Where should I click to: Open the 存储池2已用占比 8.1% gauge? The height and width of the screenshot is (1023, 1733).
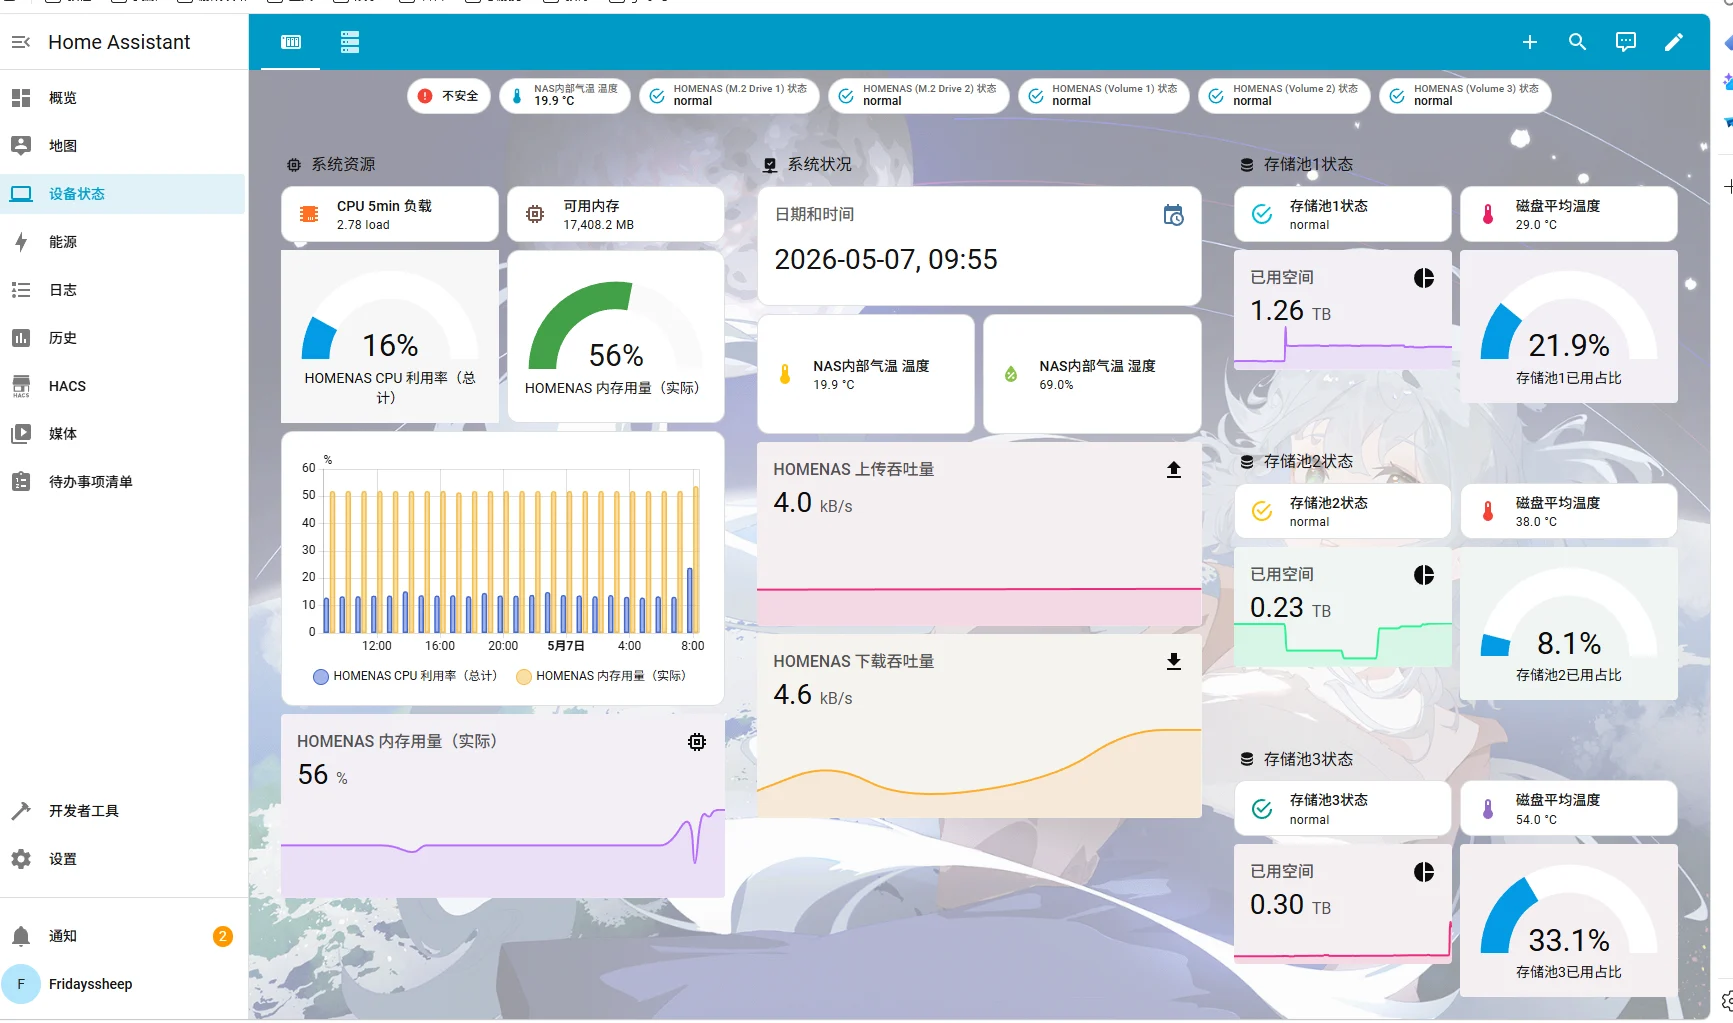coord(1569,624)
